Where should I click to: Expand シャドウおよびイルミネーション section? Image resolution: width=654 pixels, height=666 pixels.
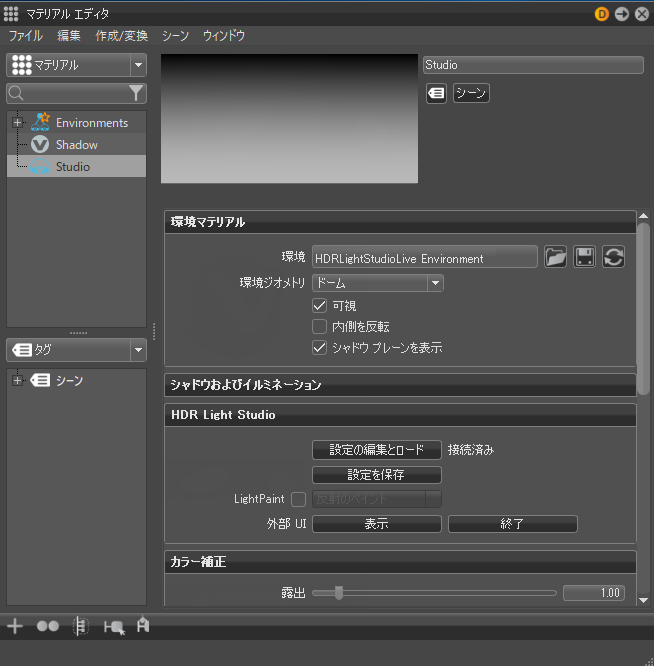(x=400, y=385)
